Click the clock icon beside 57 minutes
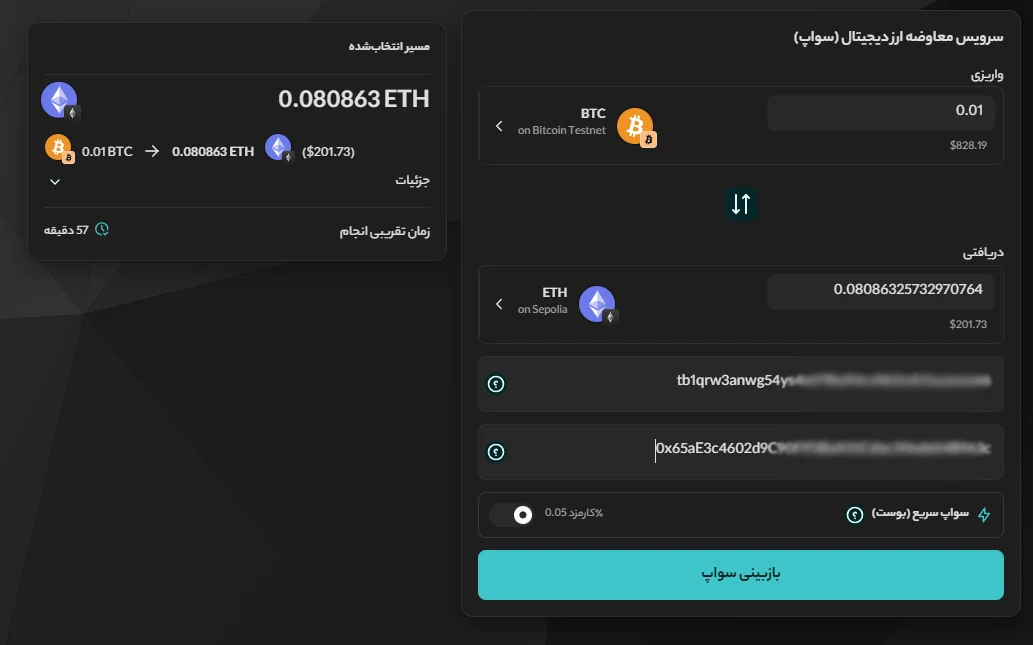Image resolution: width=1033 pixels, height=645 pixels. (102, 229)
